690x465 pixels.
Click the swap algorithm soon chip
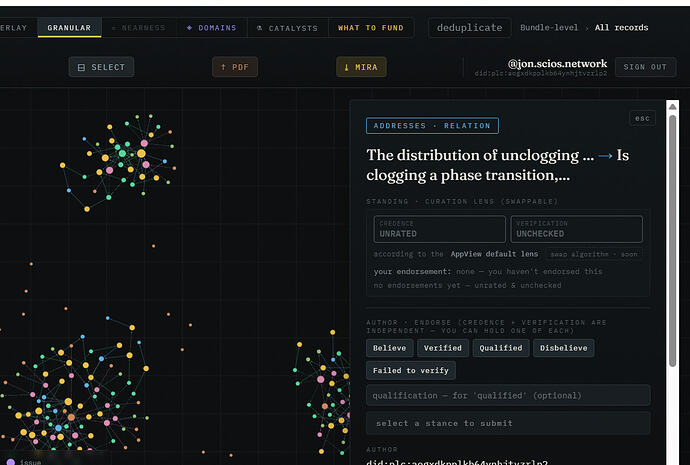coord(594,254)
